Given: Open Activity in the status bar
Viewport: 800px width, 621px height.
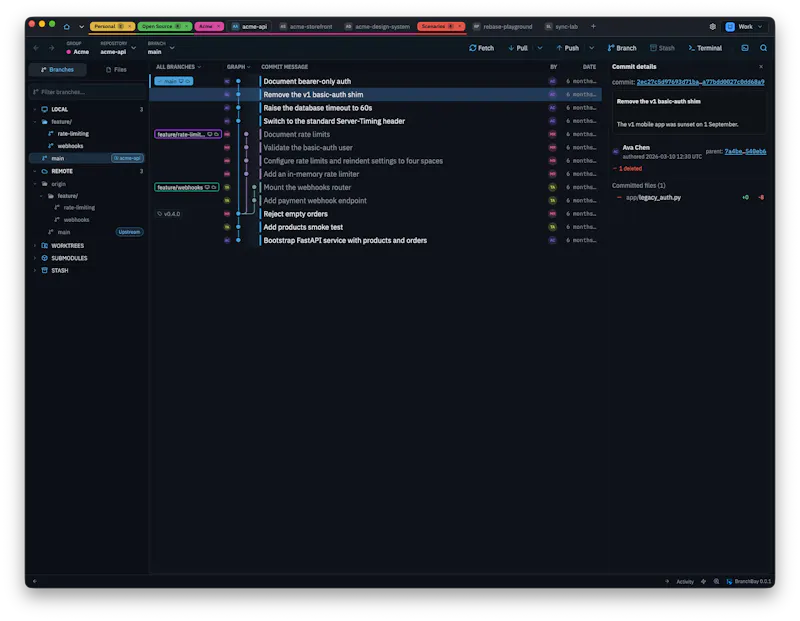Looking at the screenshot, I should tap(685, 582).
